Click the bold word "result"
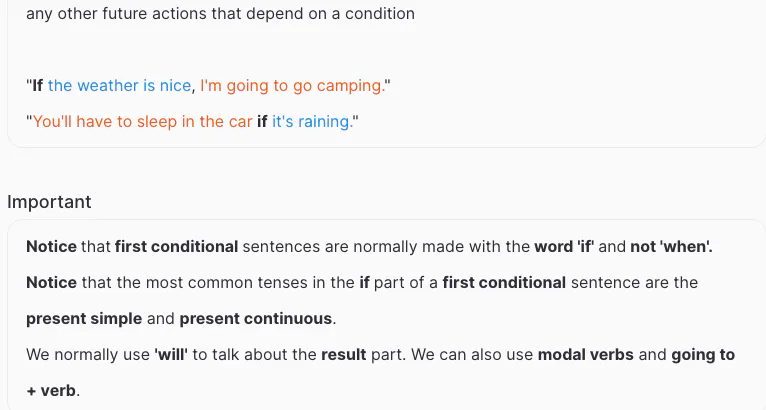 click(x=344, y=354)
